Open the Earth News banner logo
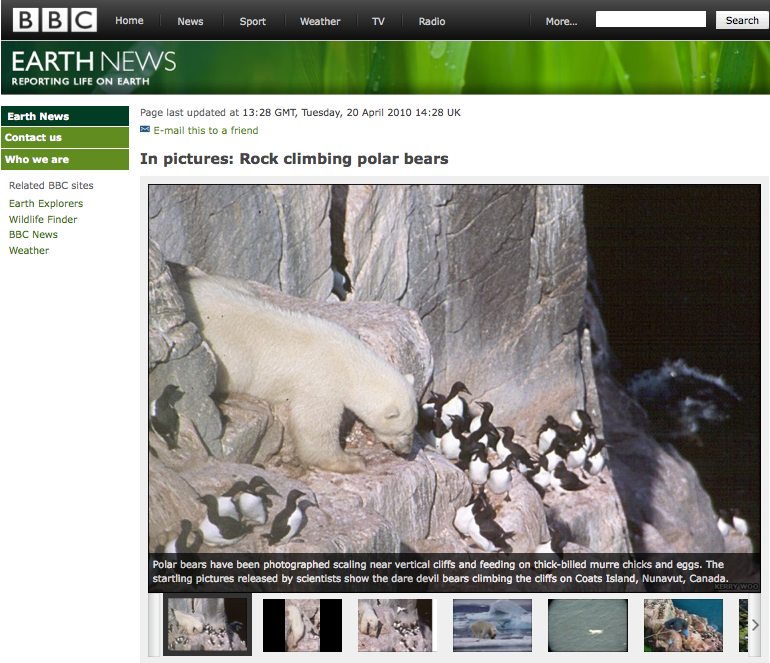The image size is (770, 663). click(x=94, y=68)
